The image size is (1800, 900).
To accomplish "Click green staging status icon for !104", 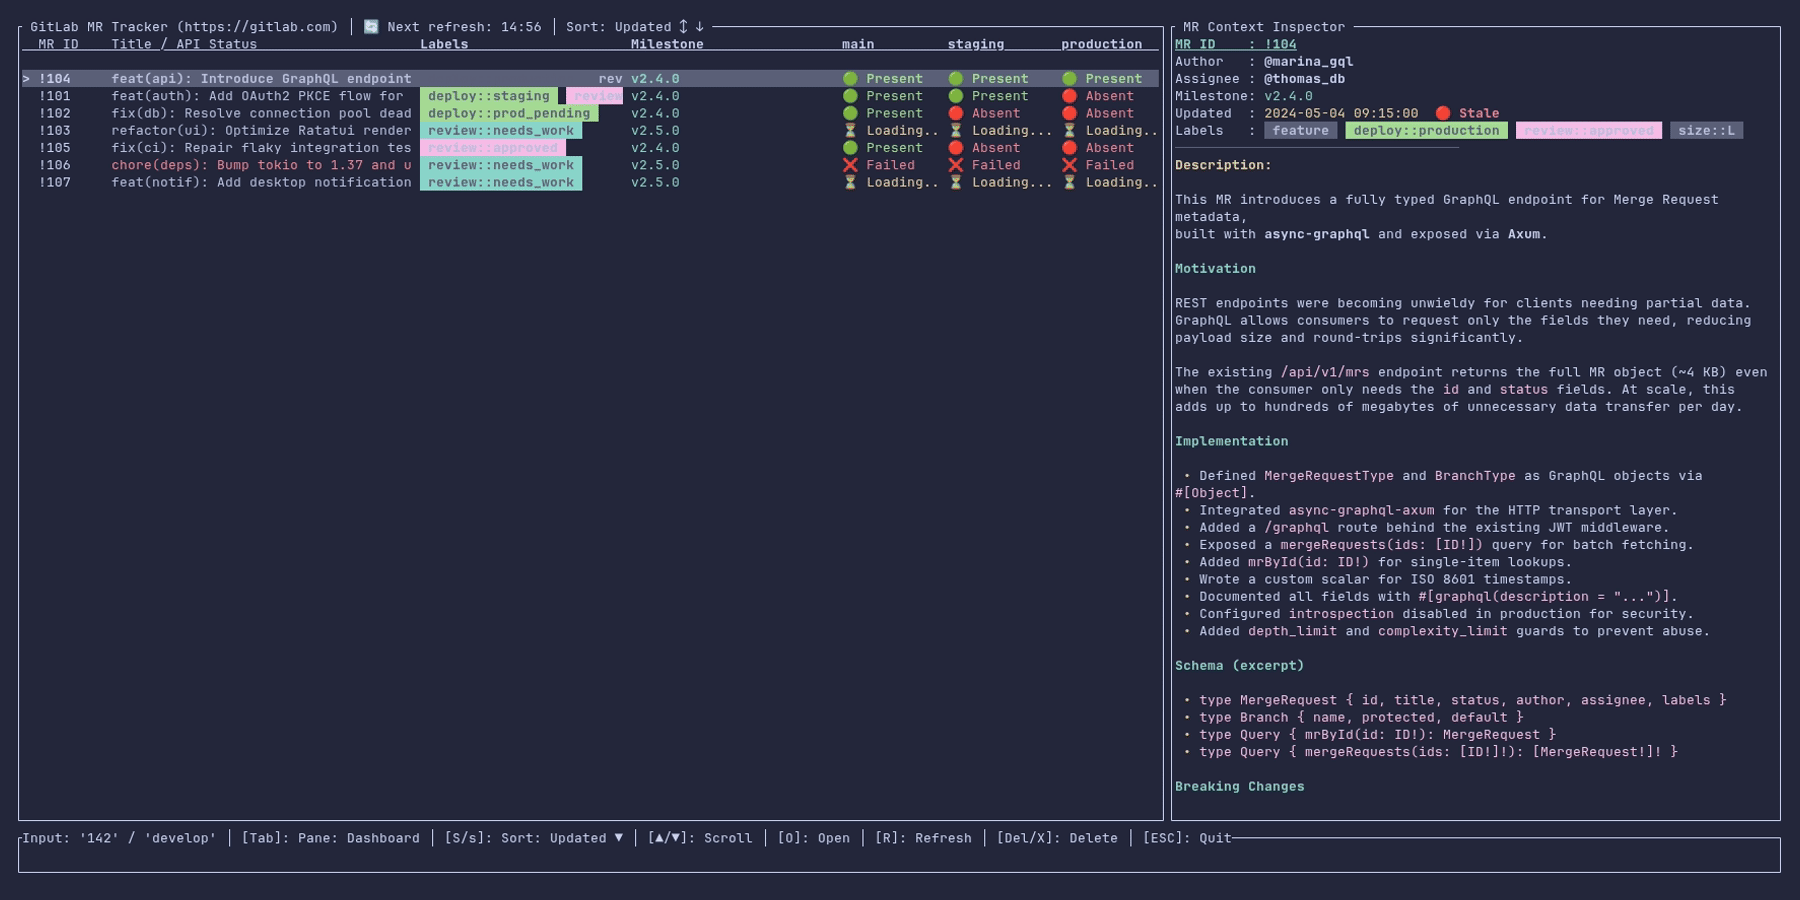I will click(956, 79).
